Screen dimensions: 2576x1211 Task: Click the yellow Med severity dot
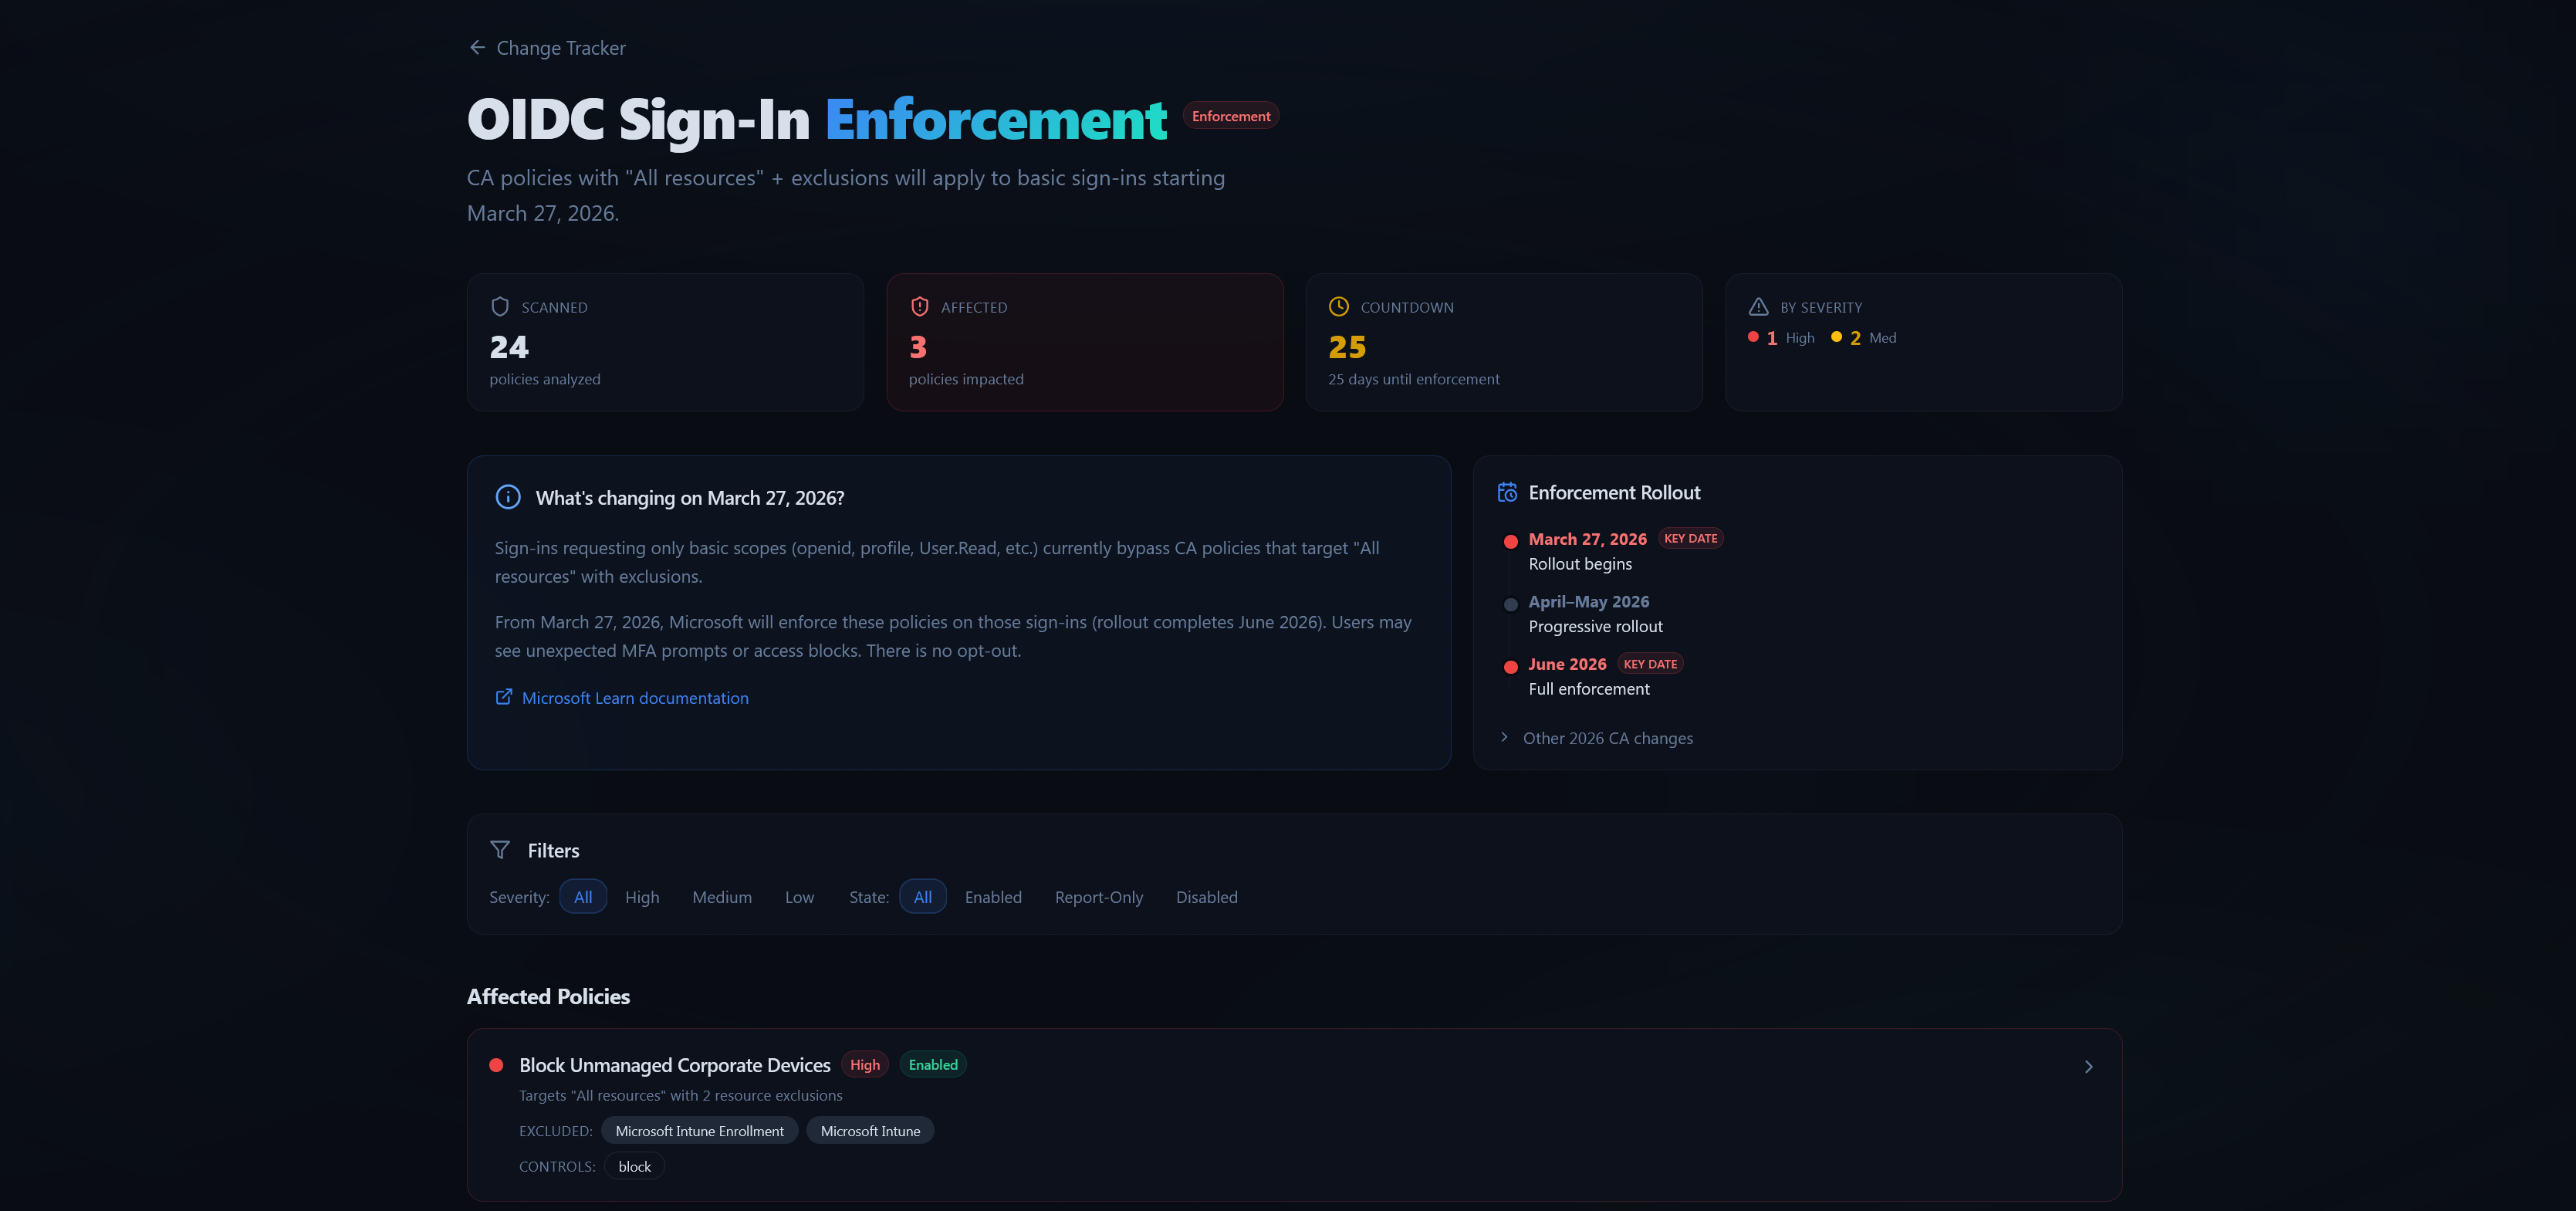pyautogui.click(x=1836, y=337)
